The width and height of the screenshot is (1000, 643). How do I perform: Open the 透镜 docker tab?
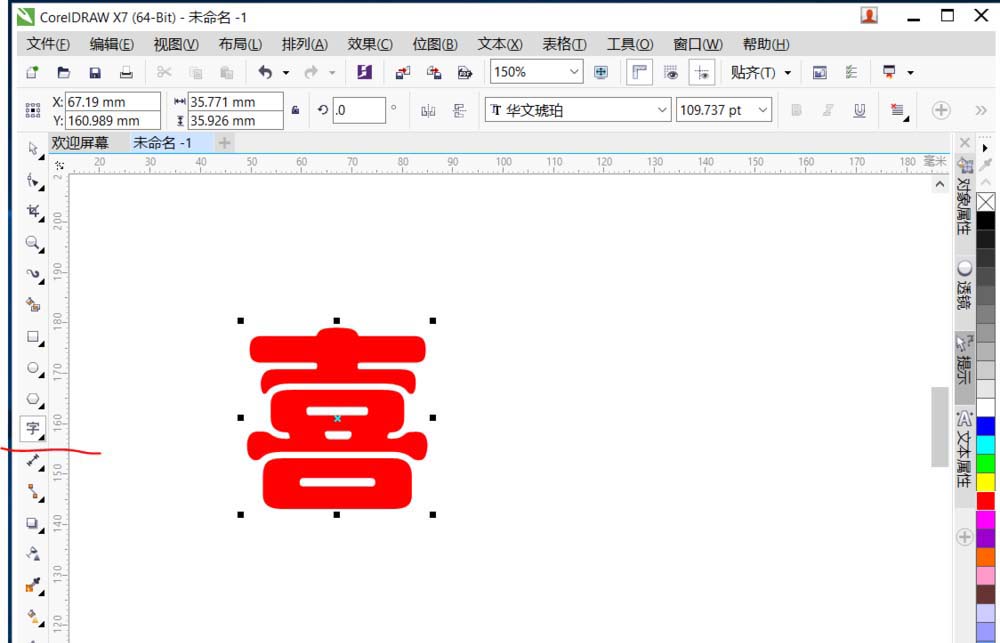964,284
